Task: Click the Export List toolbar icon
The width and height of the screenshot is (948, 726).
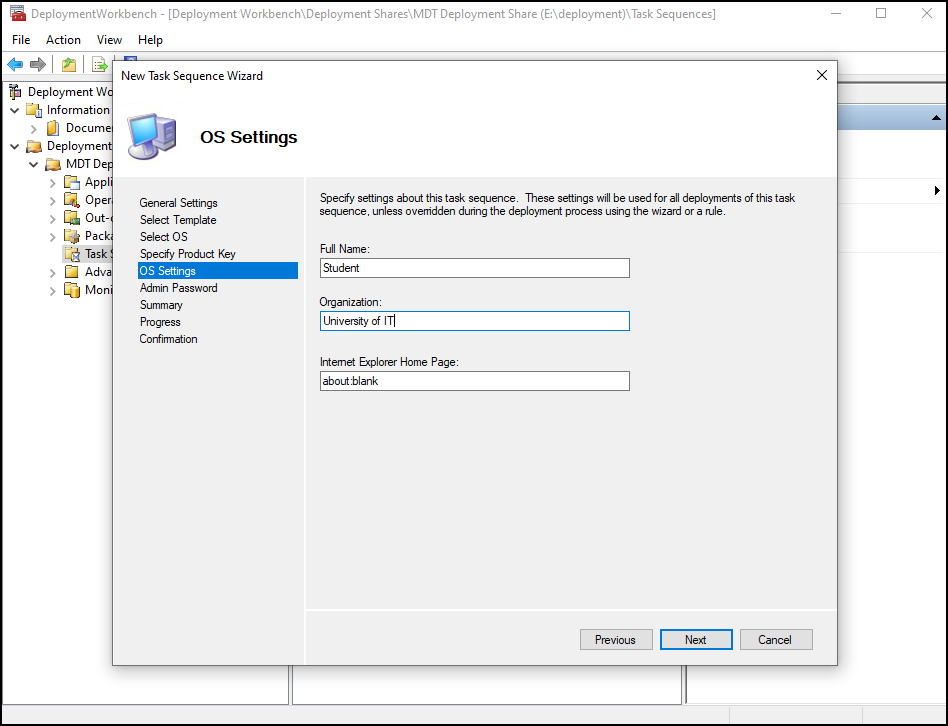Action: pyautogui.click(x=99, y=65)
